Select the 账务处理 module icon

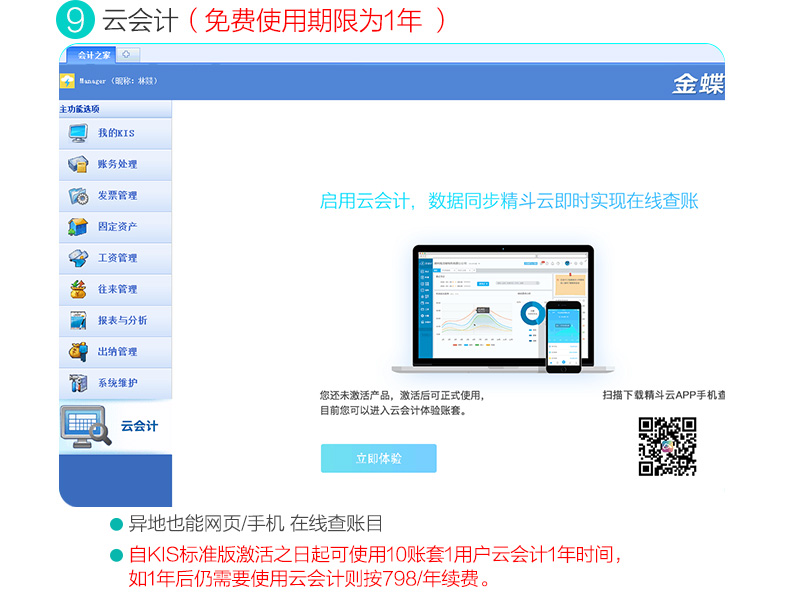click(x=79, y=165)
